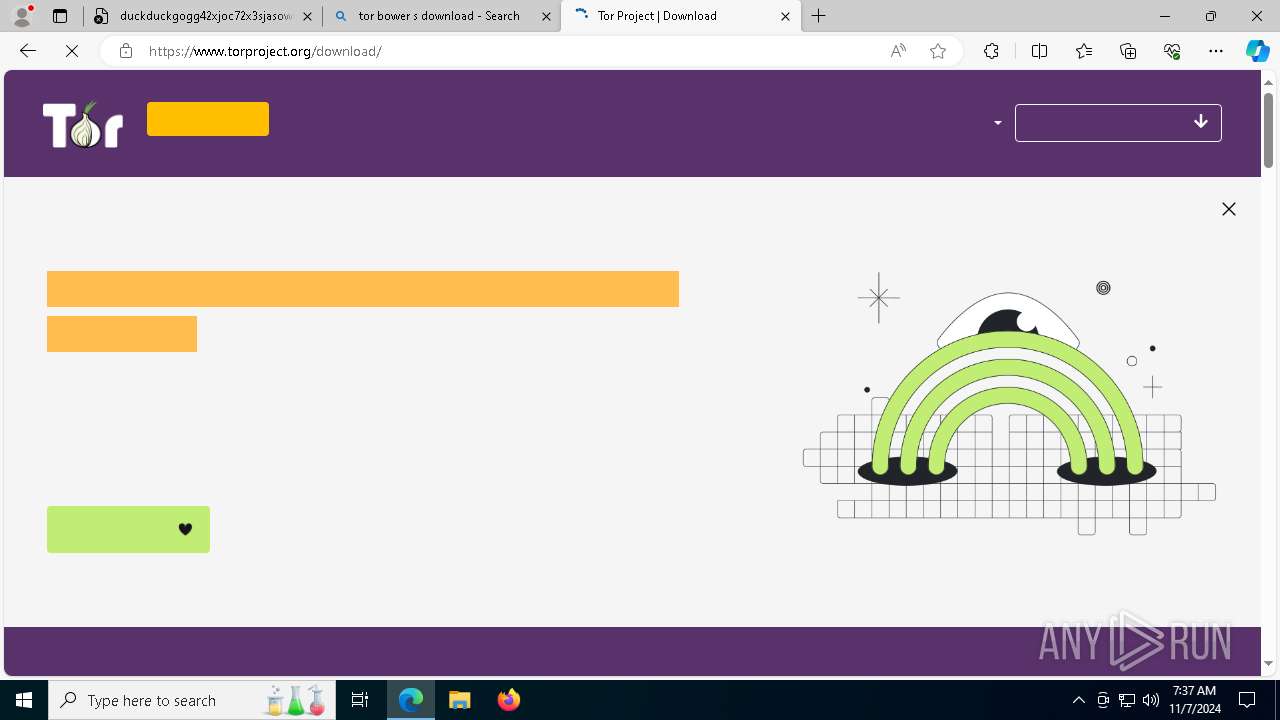1280x720 pixels.
Task: Click the page vertical scrollbar thumb
Action: click(x=1269, y=130)
